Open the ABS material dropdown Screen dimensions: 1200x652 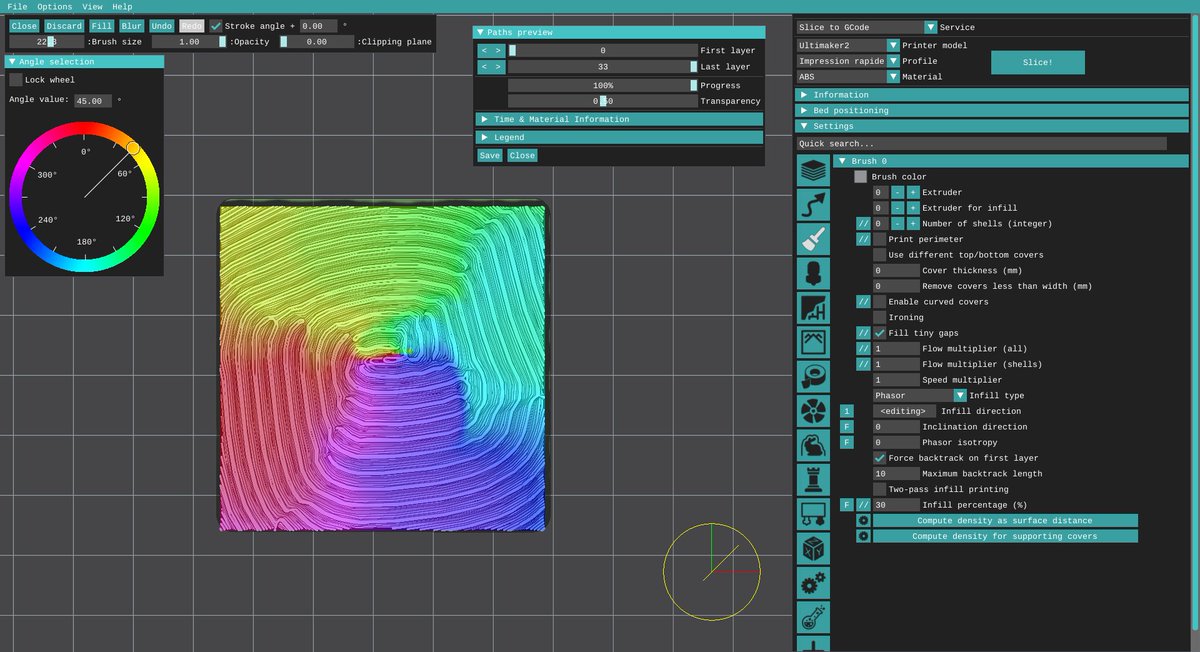(848, 76)
